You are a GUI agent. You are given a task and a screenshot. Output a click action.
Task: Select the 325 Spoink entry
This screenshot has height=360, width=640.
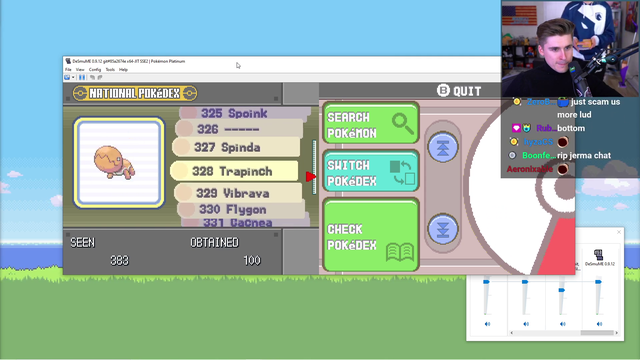(244, 113)
